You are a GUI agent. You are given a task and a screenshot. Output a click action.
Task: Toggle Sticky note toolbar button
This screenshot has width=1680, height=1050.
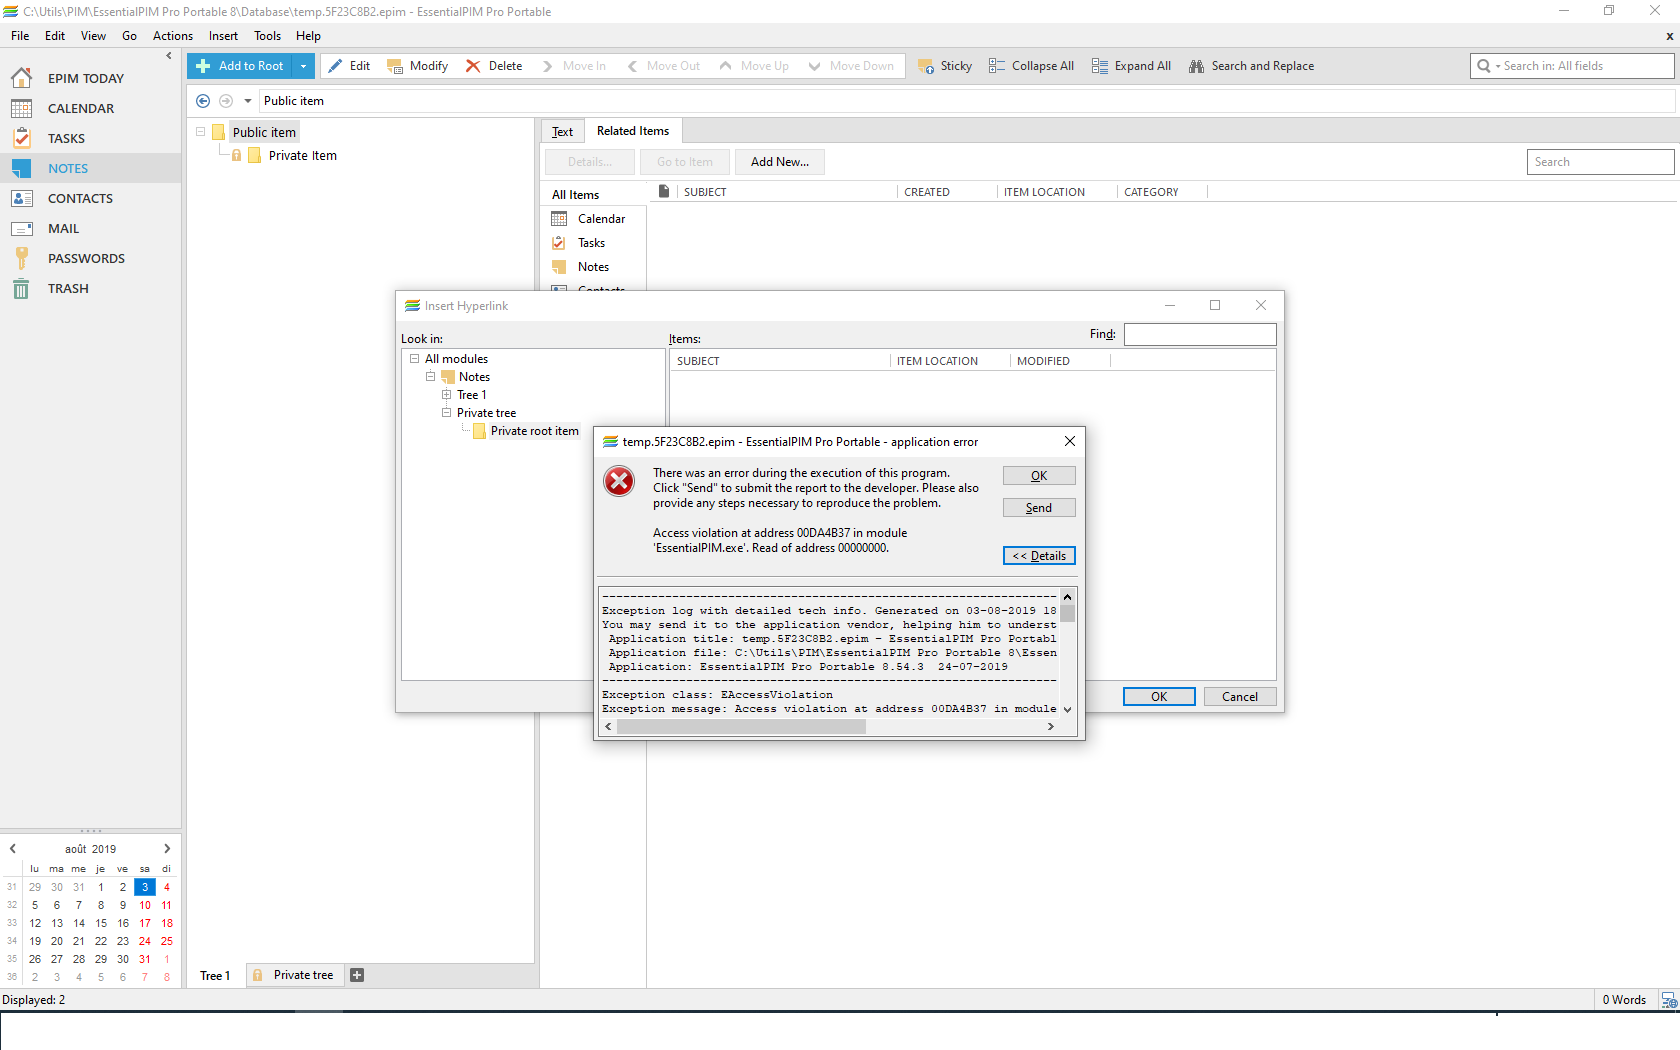tap(945, 66)
